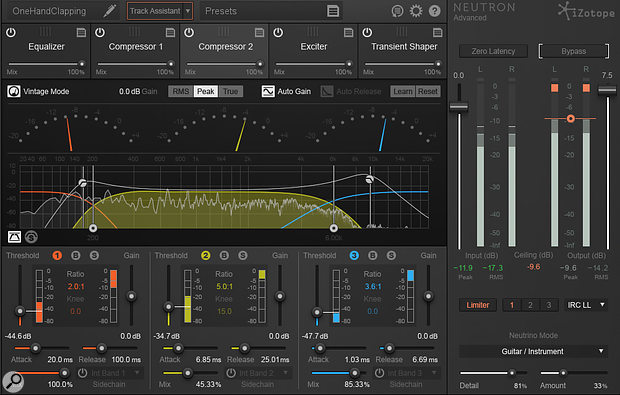Open Guitar / Instrument Neutrino Mode dropdown
Screen dimensions: 620x395
533,351
